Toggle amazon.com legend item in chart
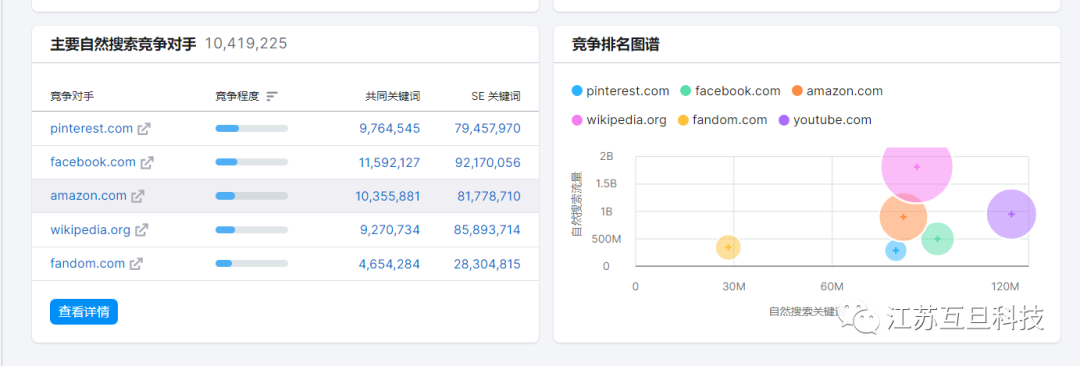Viewport: 1080px width, 366px height. [837, 91]
